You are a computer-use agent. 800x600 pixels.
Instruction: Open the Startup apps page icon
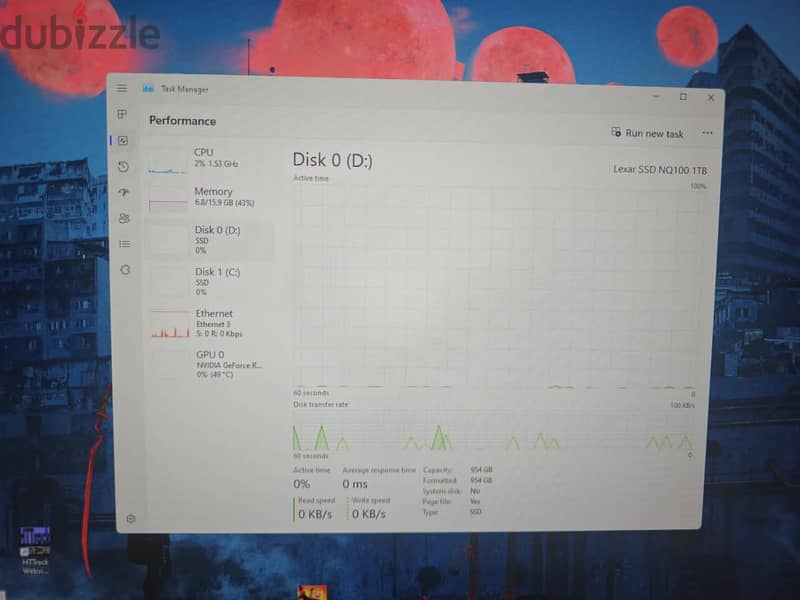pyautogui.click(x=123, y=192)
